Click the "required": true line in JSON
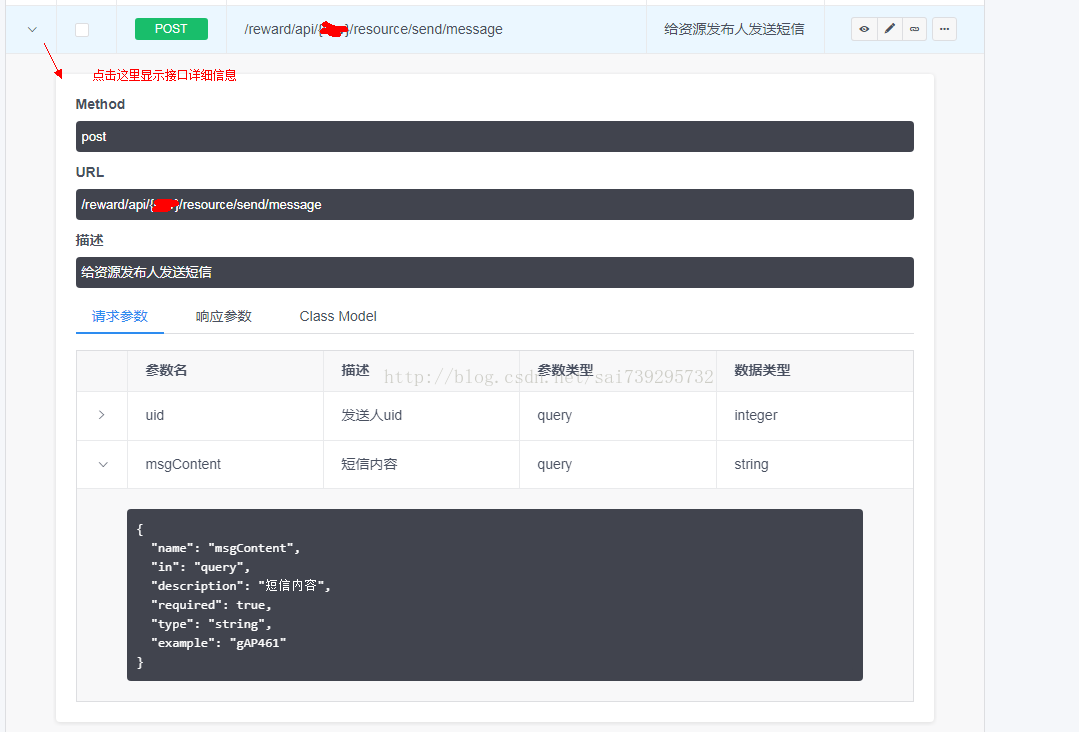The height and width of the screenshot is (732, 1079). [x=211, y=605]
